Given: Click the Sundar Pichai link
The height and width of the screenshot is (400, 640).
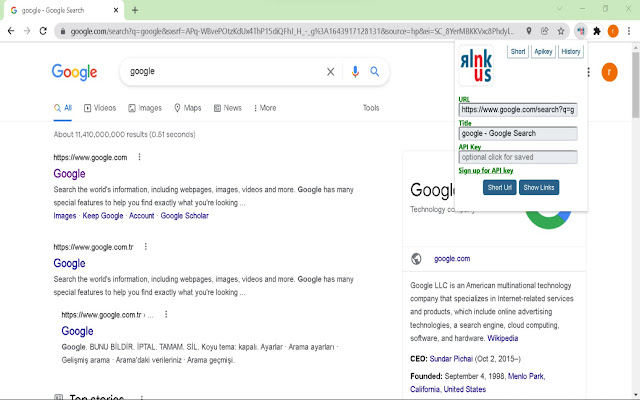Looking at the screenshot, I should 451,359.
